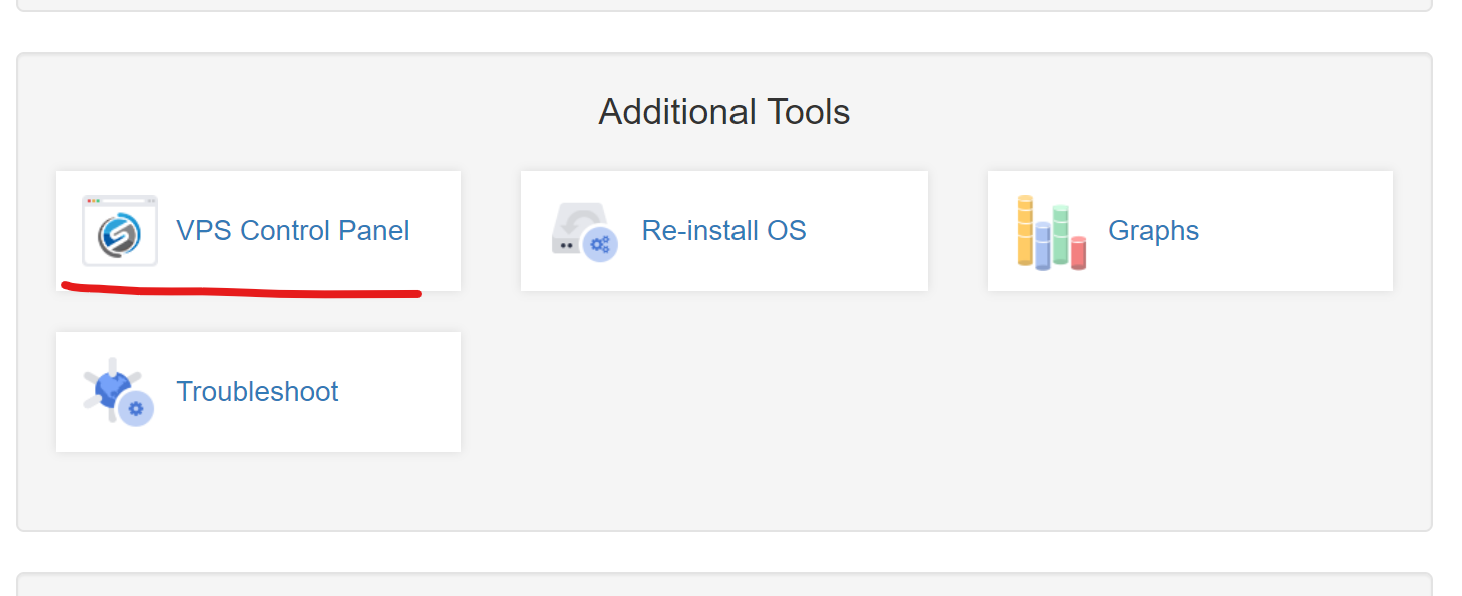Click the Troubleshoot globe icon

click(114, 388)
